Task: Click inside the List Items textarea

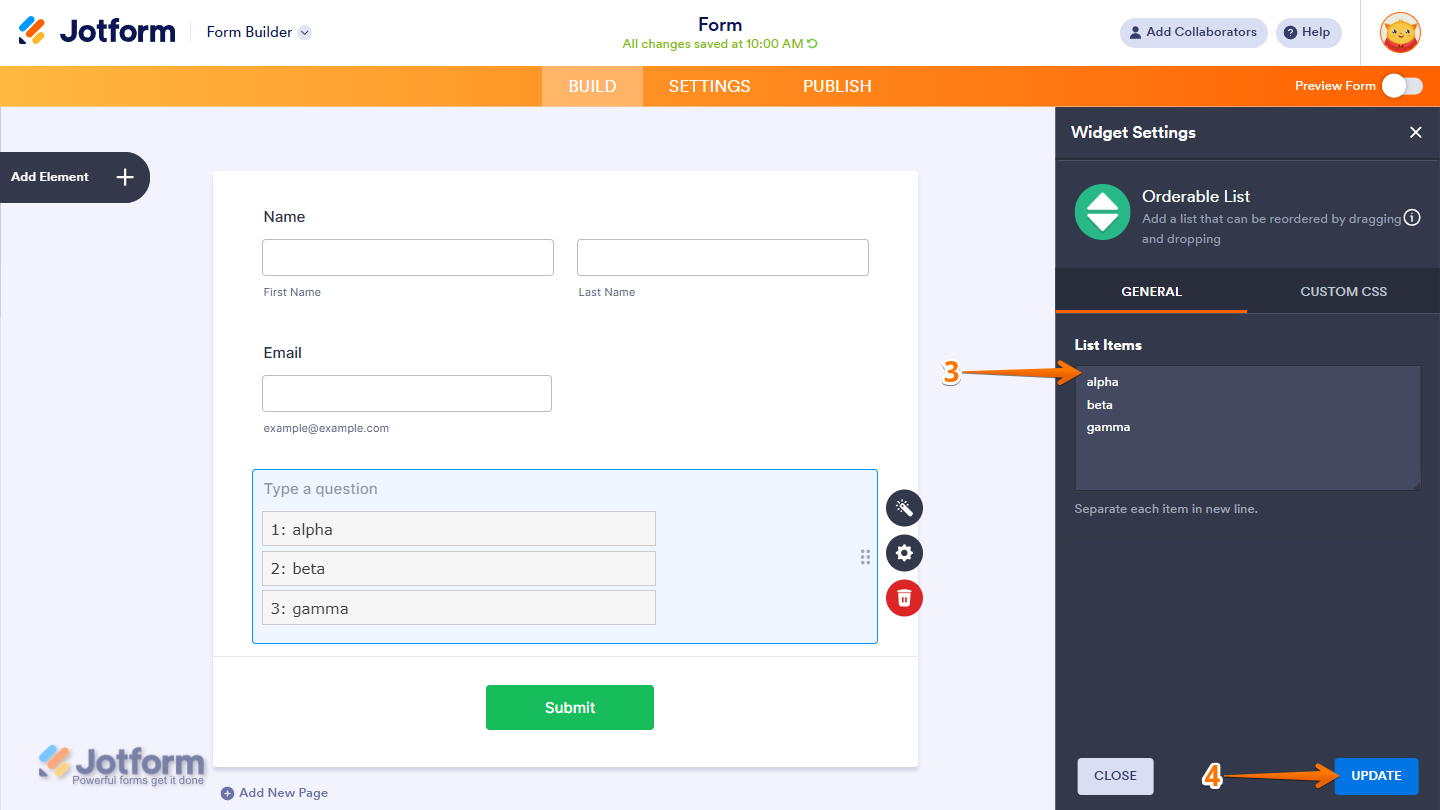Action: point(1247,428)
